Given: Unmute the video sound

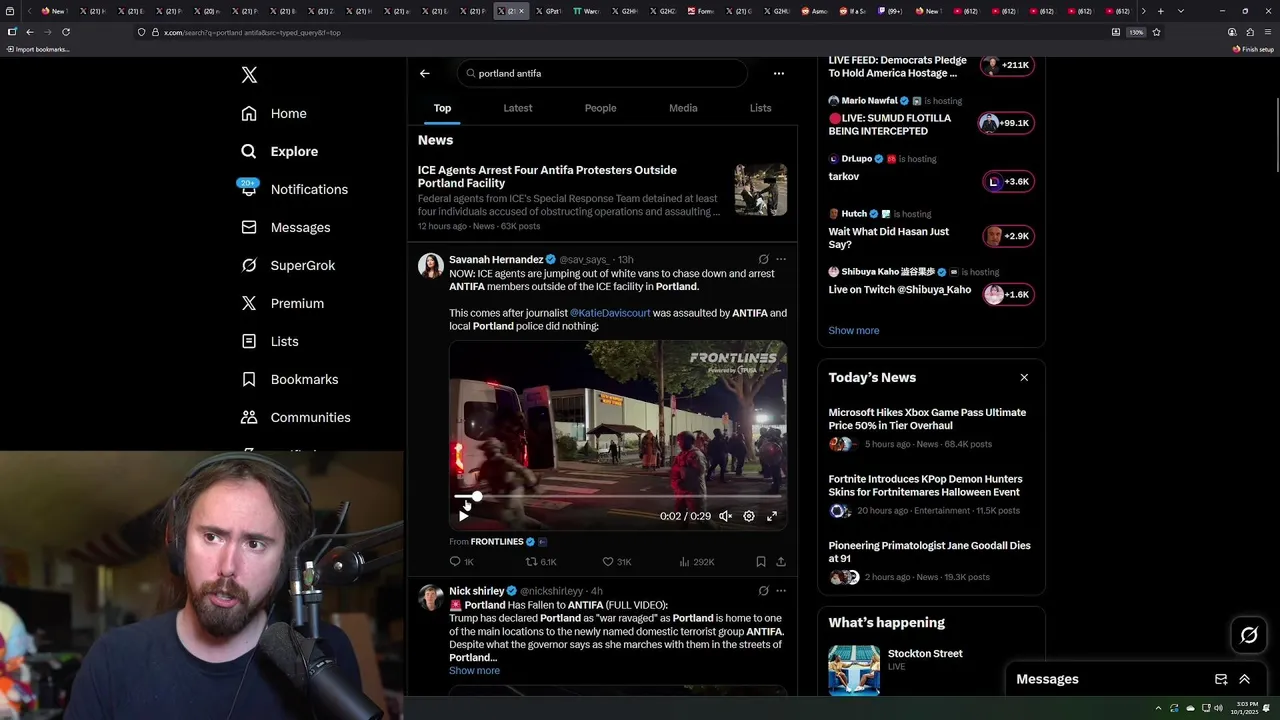Looking at the screenshot, I should tap(725, 516).
